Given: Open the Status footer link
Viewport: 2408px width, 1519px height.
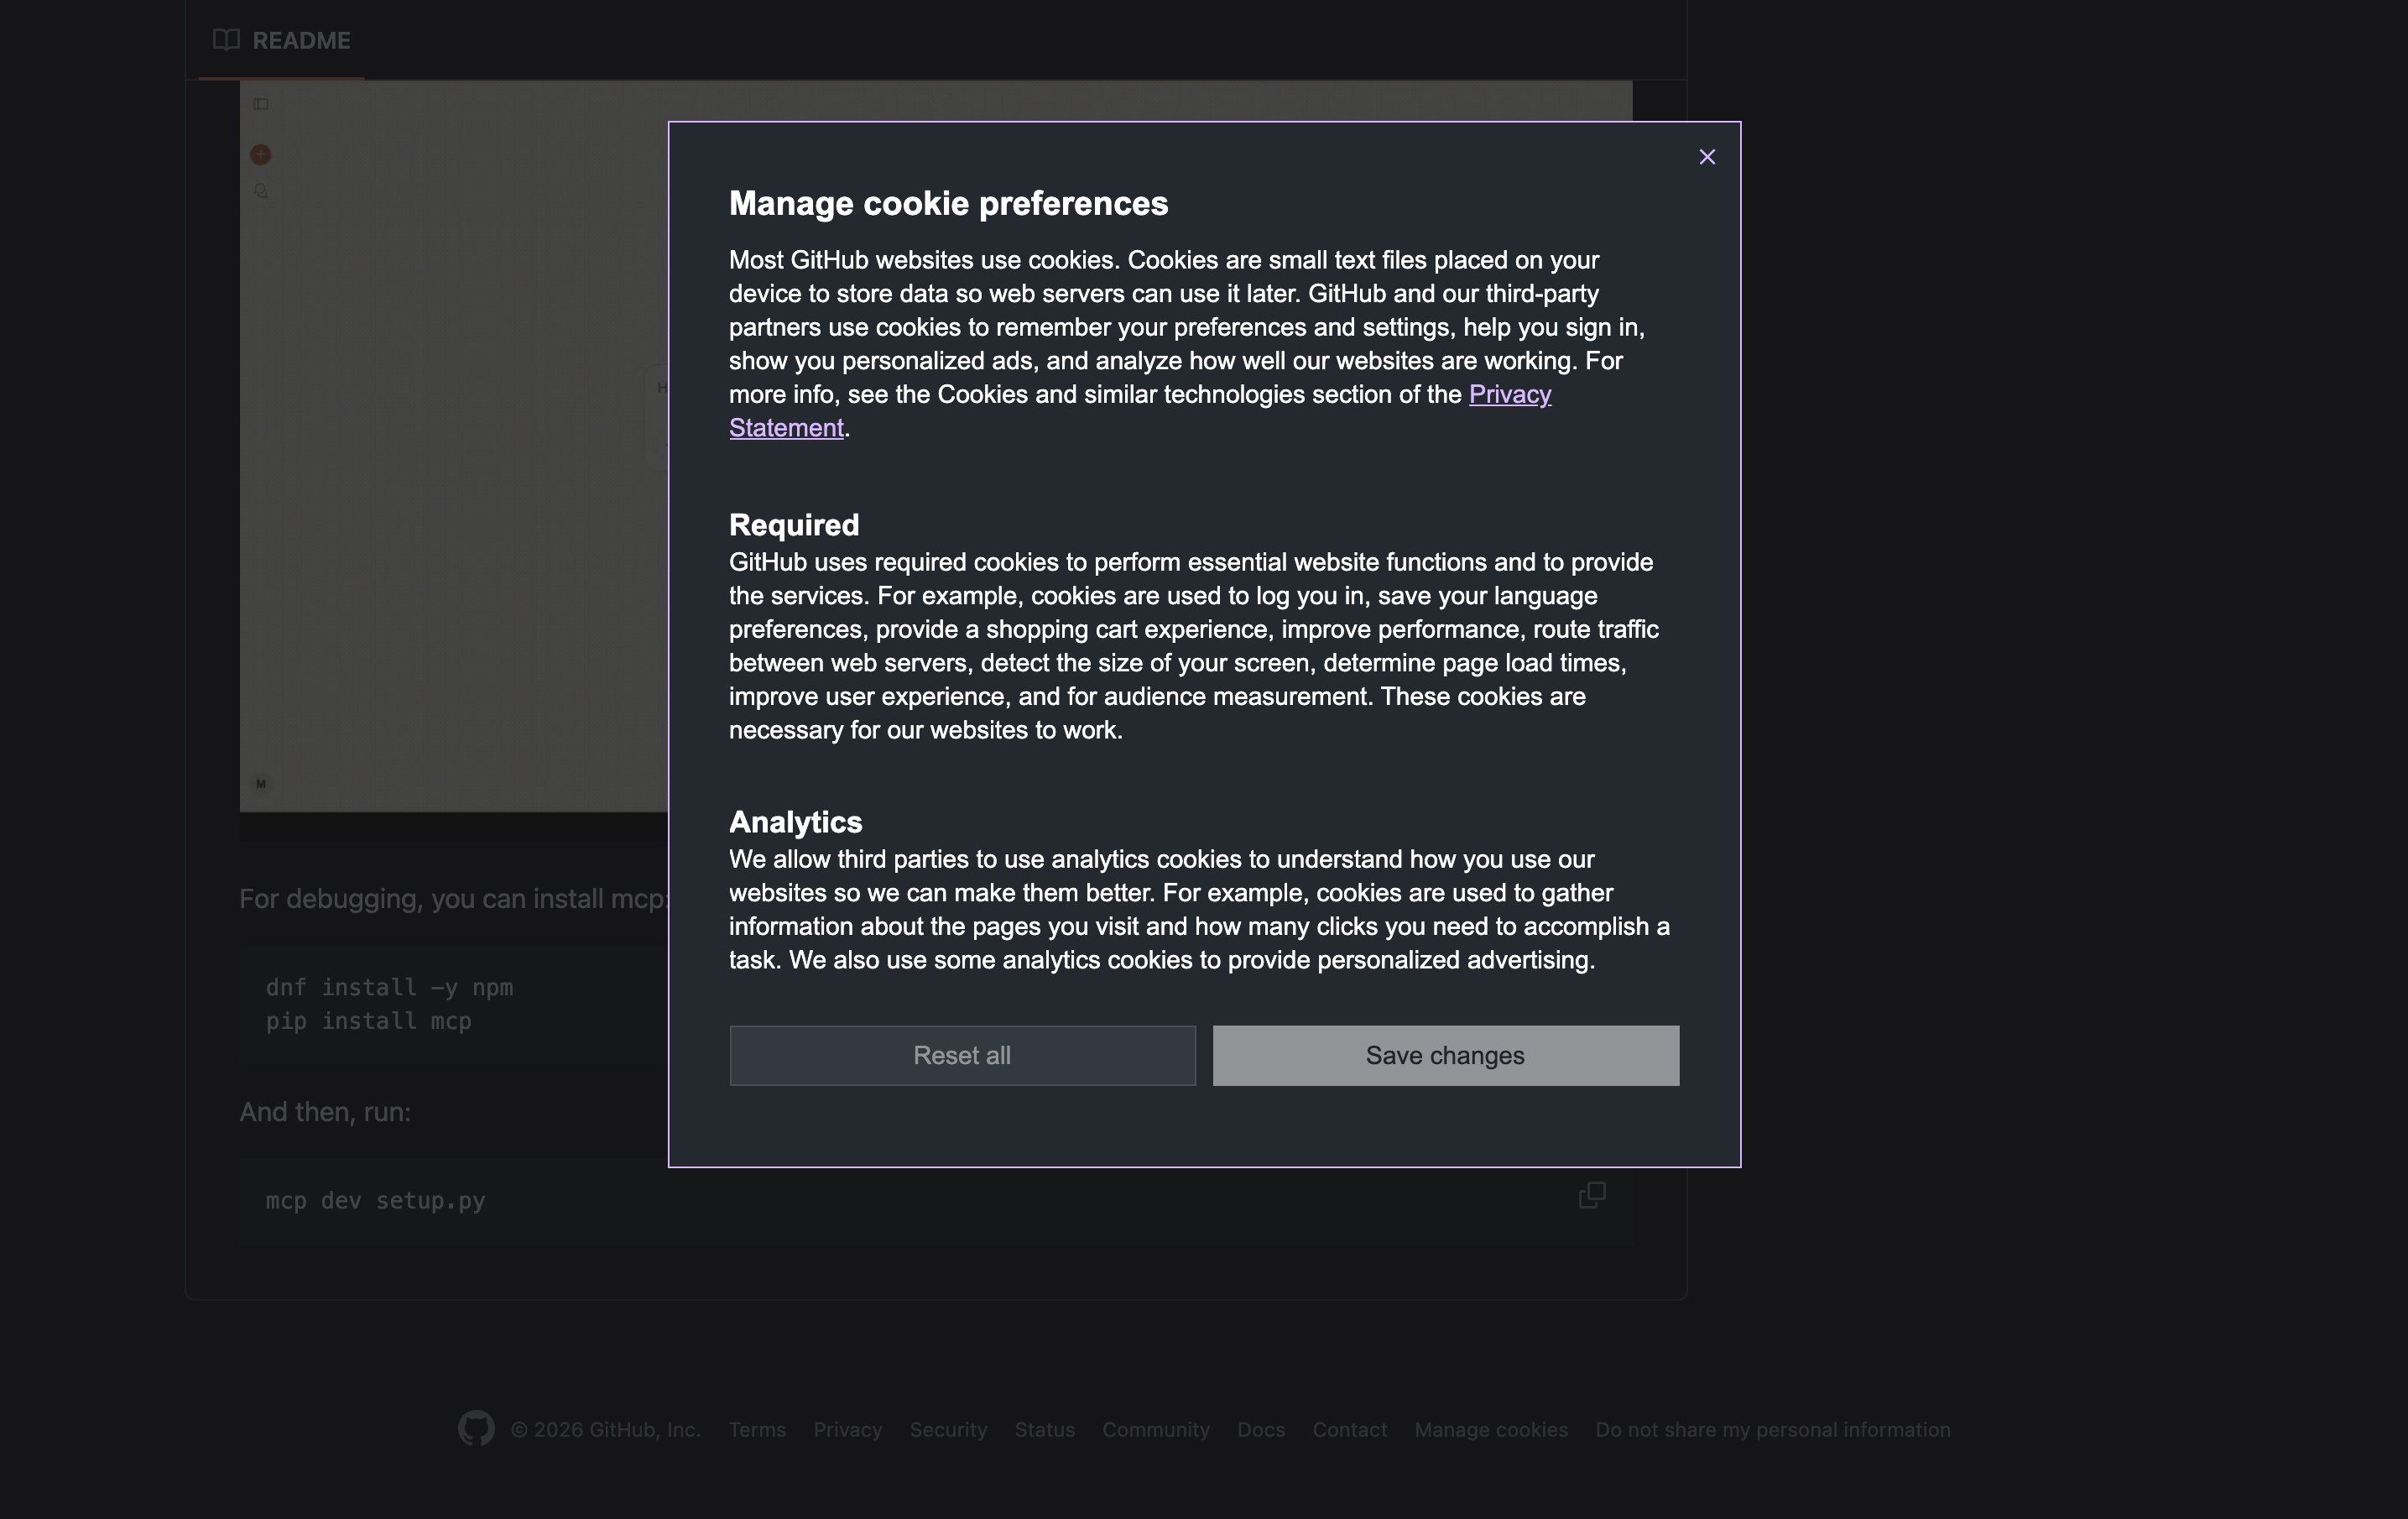Looking at the screenshot, I should pos(1044,1429).
